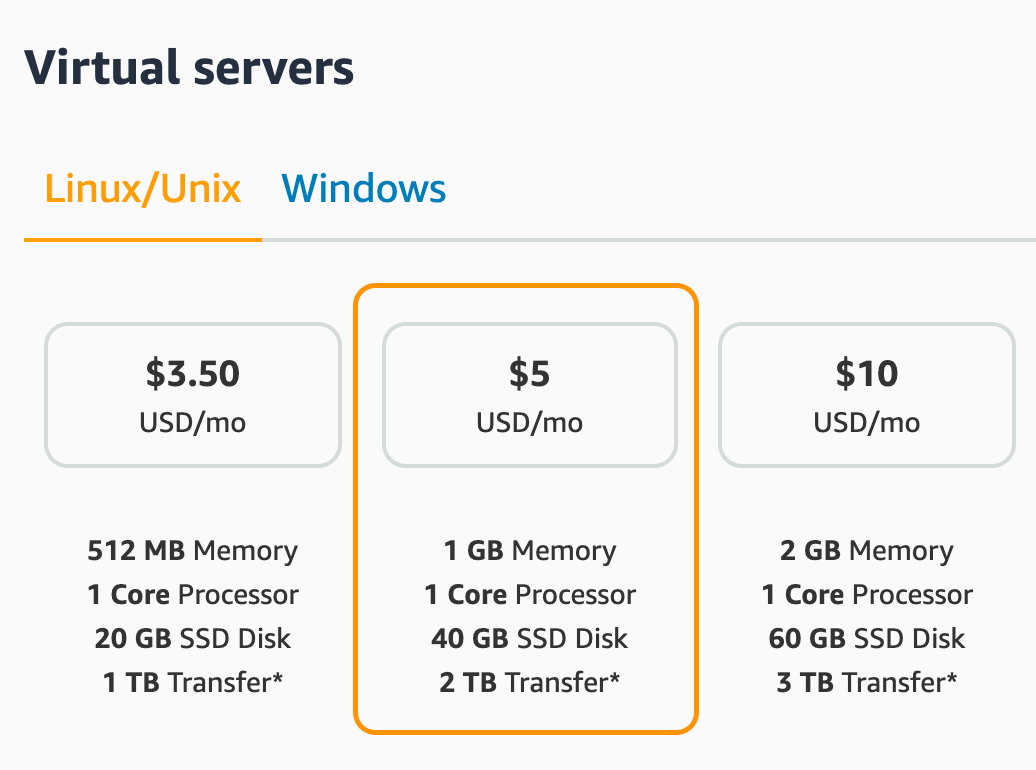
Task: Click the 40 GB SSD Disk spec
Action: (530, 639)
